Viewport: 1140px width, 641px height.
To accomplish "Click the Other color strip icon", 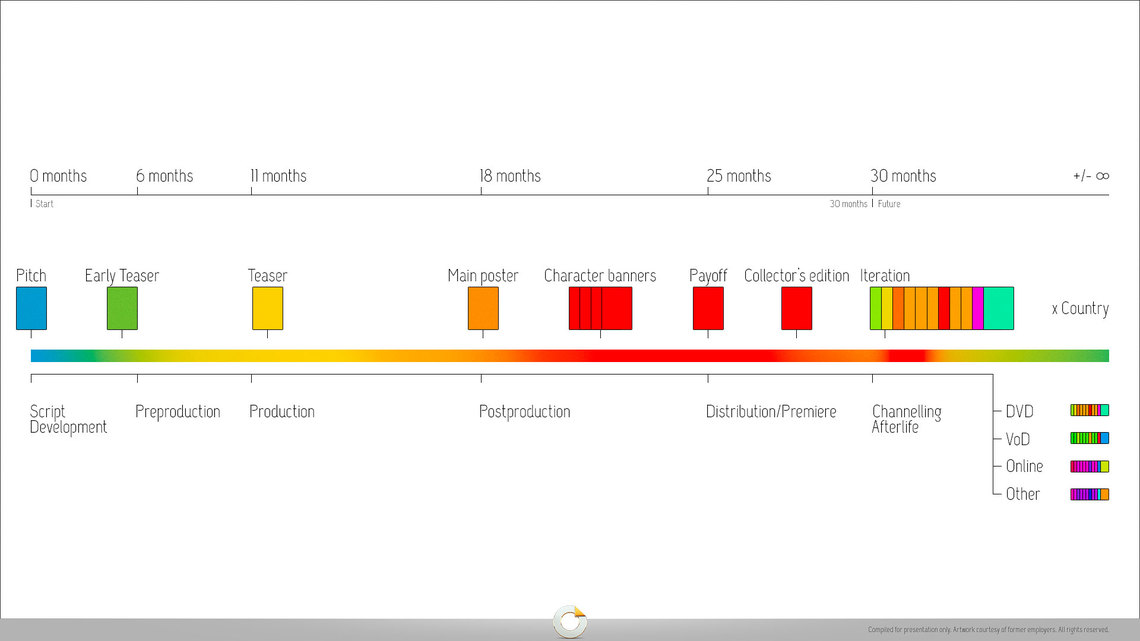I will coord(1089,494).
